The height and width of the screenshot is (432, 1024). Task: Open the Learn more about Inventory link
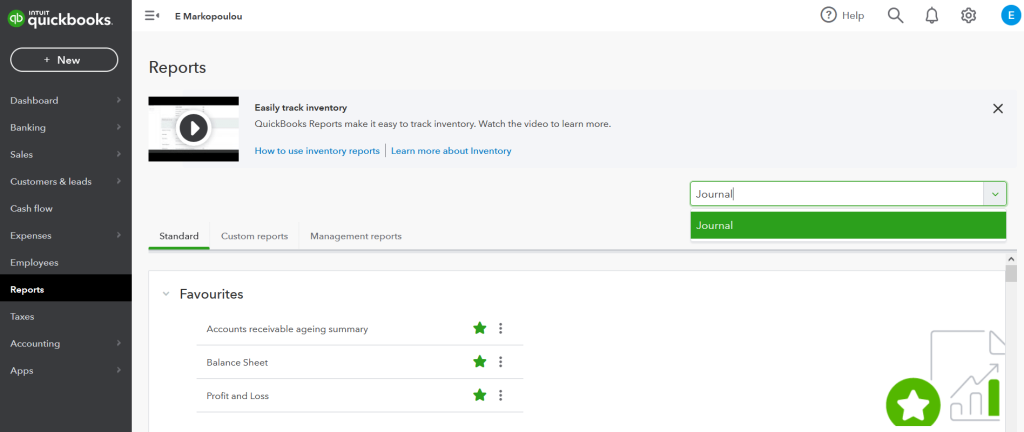451,151
